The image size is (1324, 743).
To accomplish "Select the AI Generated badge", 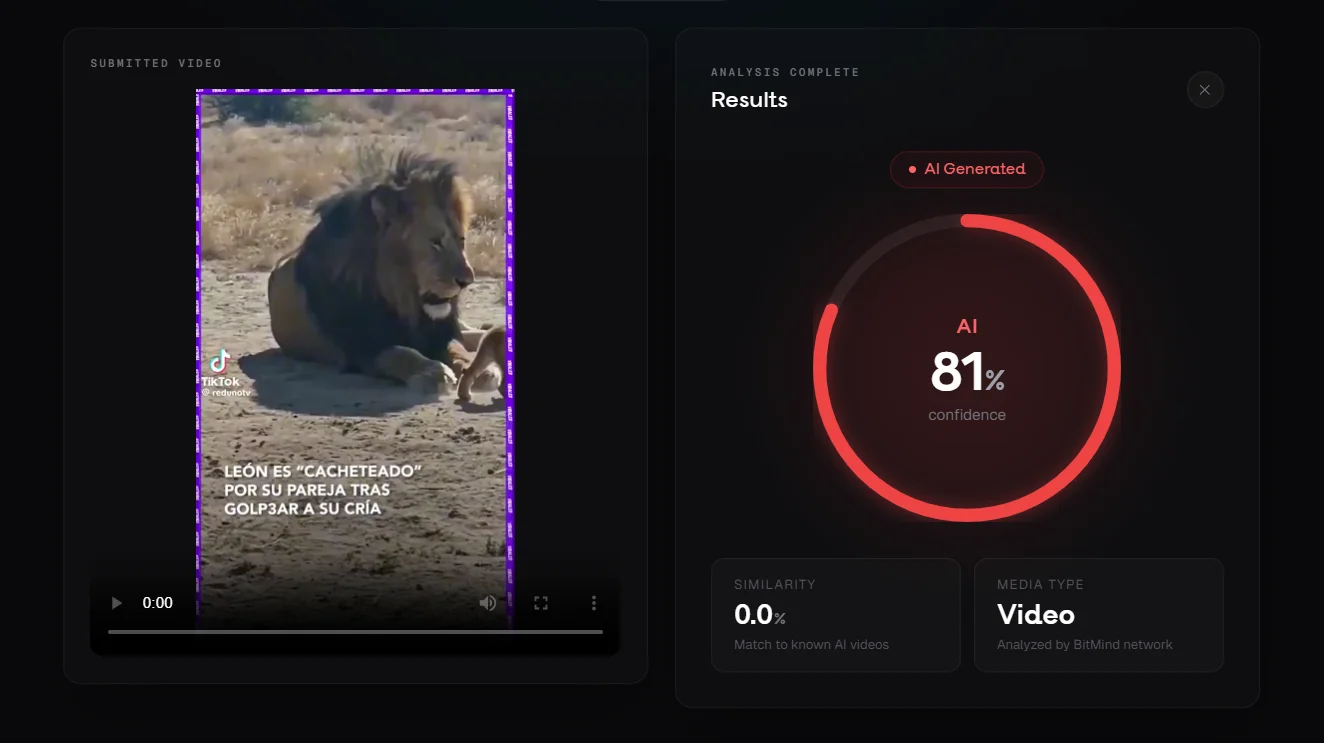I will point(967,169).
